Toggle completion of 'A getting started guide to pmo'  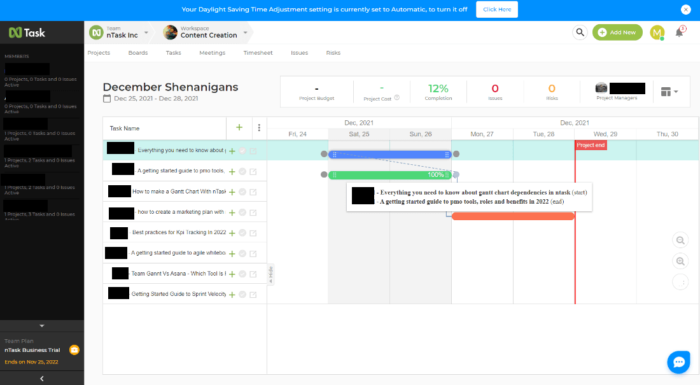pyautogui.click(x=242, y=172)
